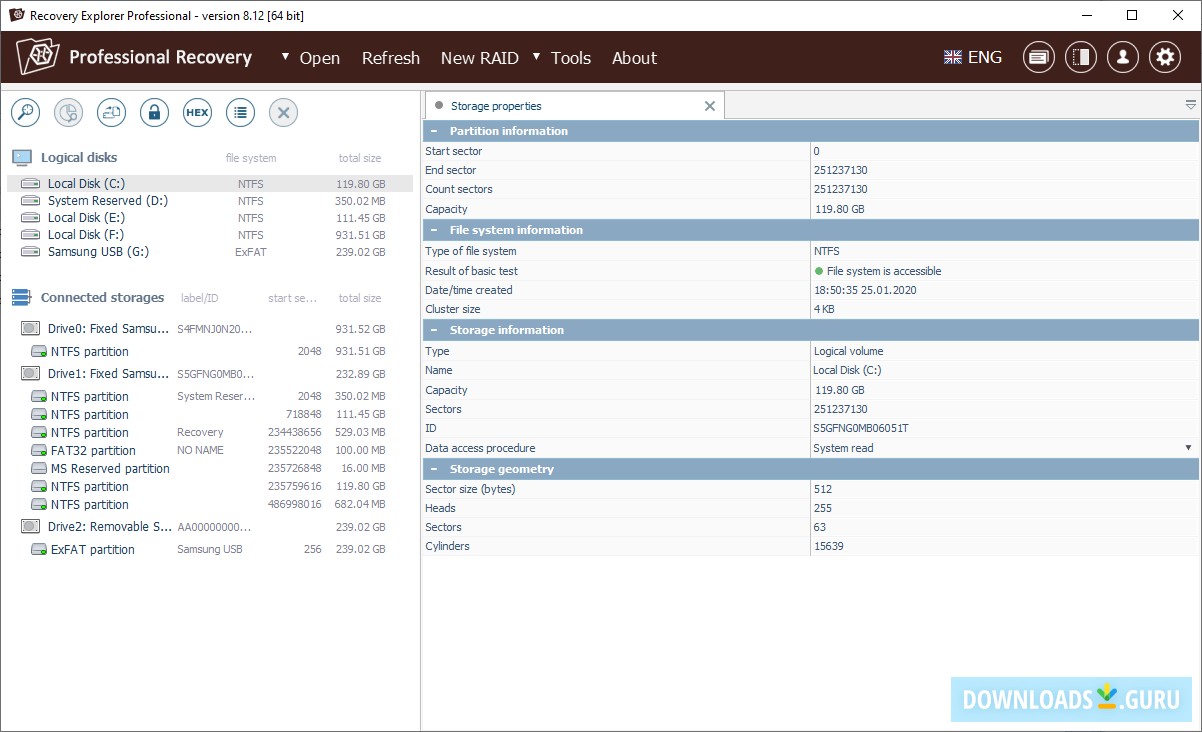Open settings via the gear icon
Viewport: 1202px width, 732px height.
[1164, 57]
